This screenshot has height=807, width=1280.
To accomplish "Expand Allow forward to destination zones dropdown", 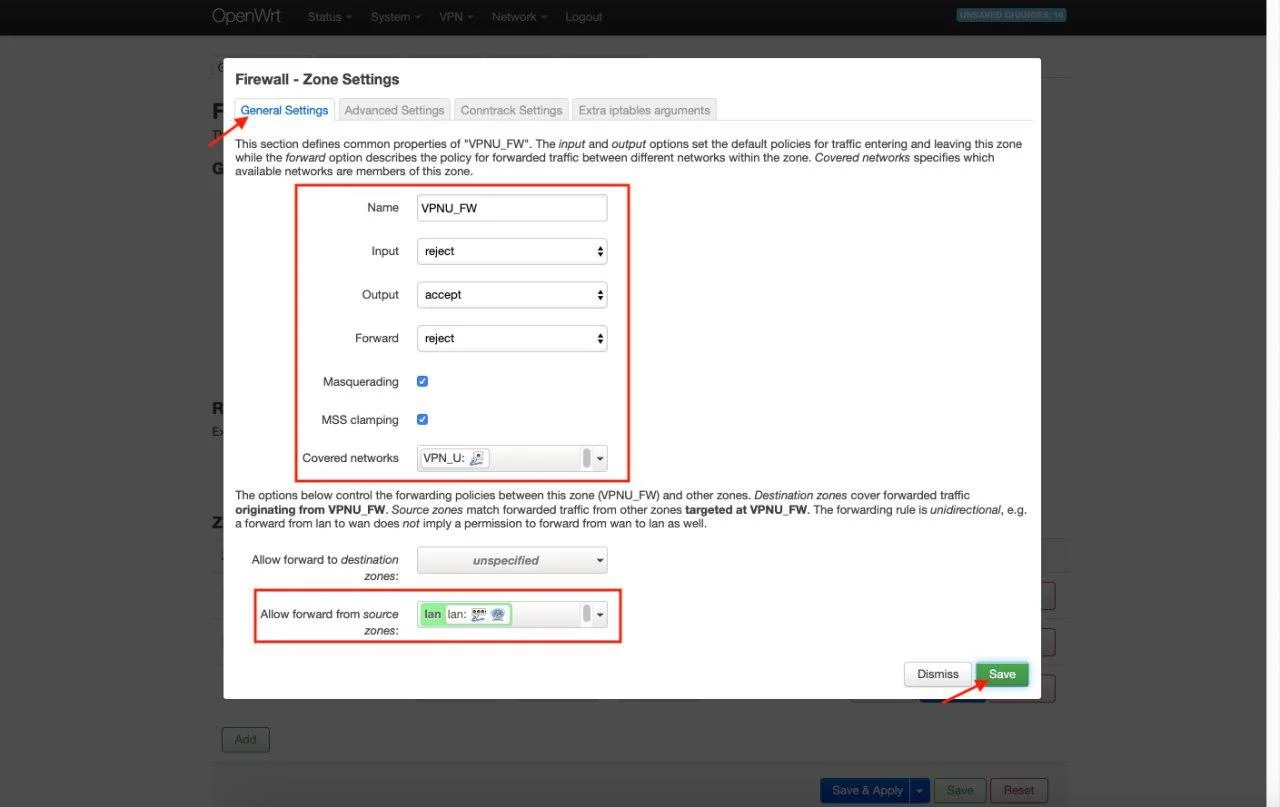I will pyautogui.click(x=511, y=560).
